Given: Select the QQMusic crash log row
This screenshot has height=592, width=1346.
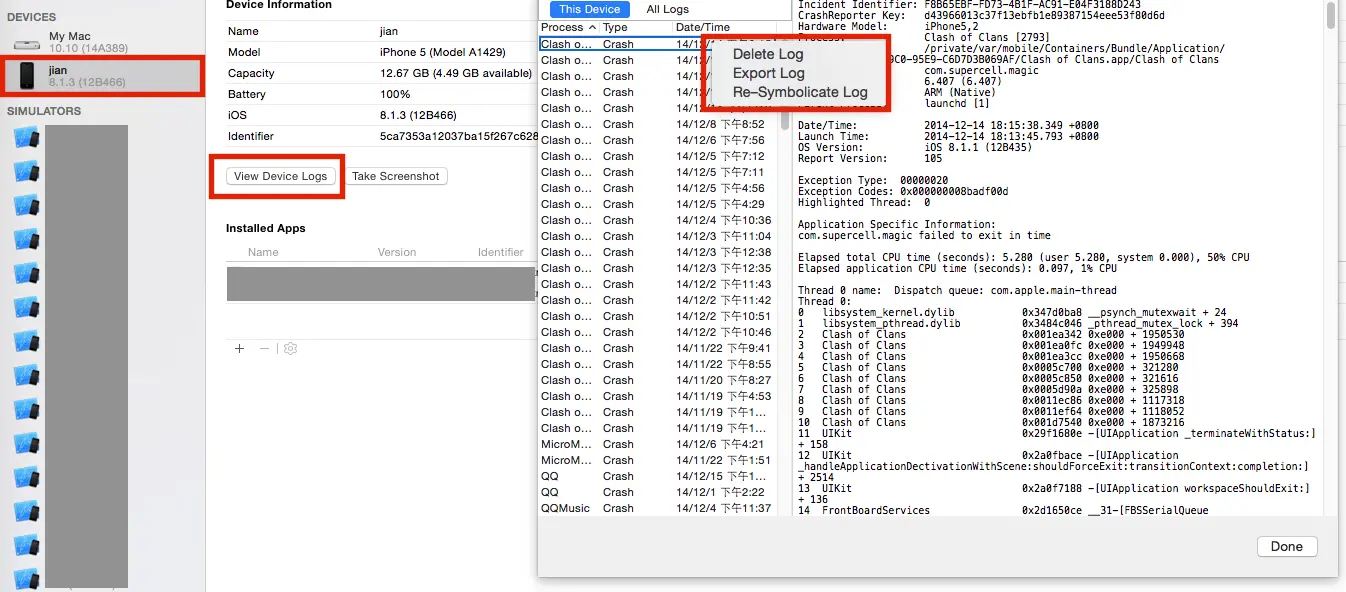Looking at the screenshot, I should coord(658,508).
